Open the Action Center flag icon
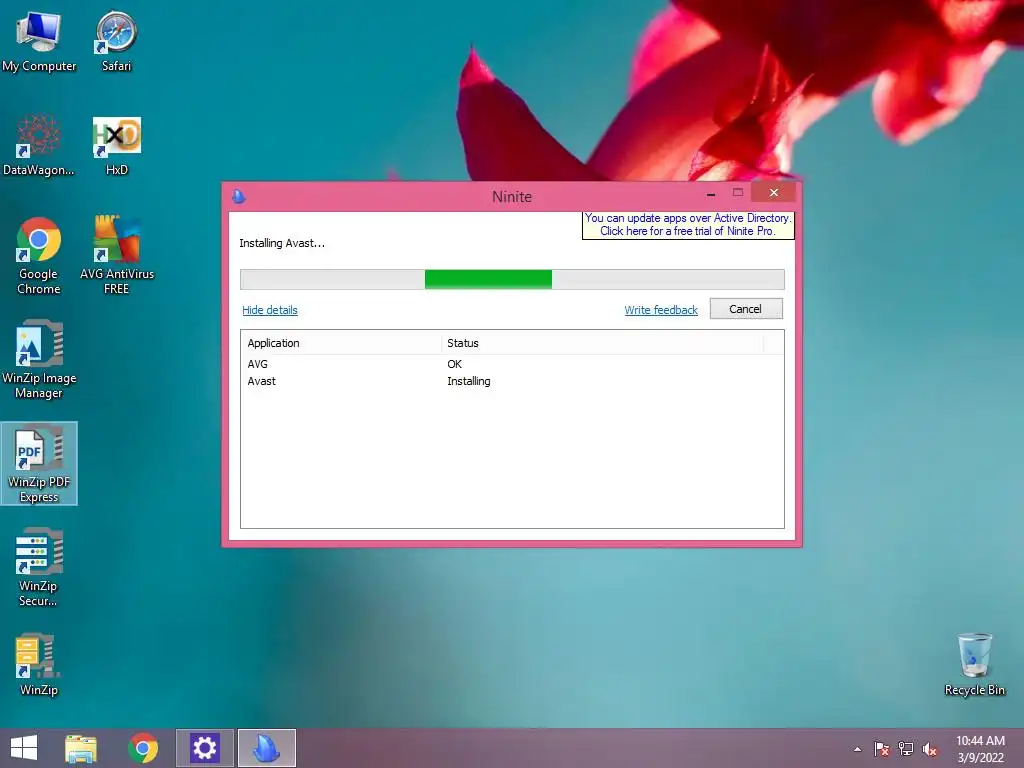Image resolution: width=1024 pixels, height=768 pixels. click(882, 749)
